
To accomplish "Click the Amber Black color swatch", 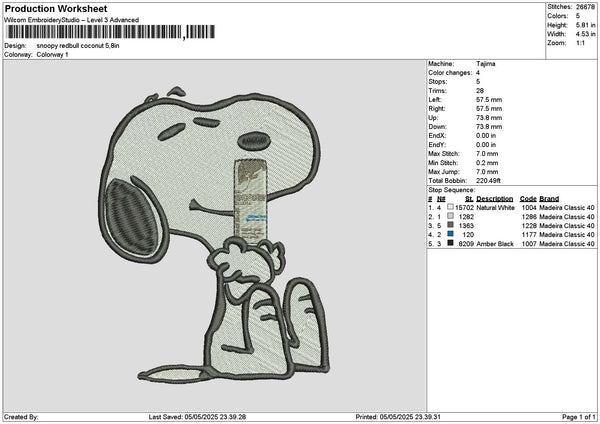I will coord(450,243).
